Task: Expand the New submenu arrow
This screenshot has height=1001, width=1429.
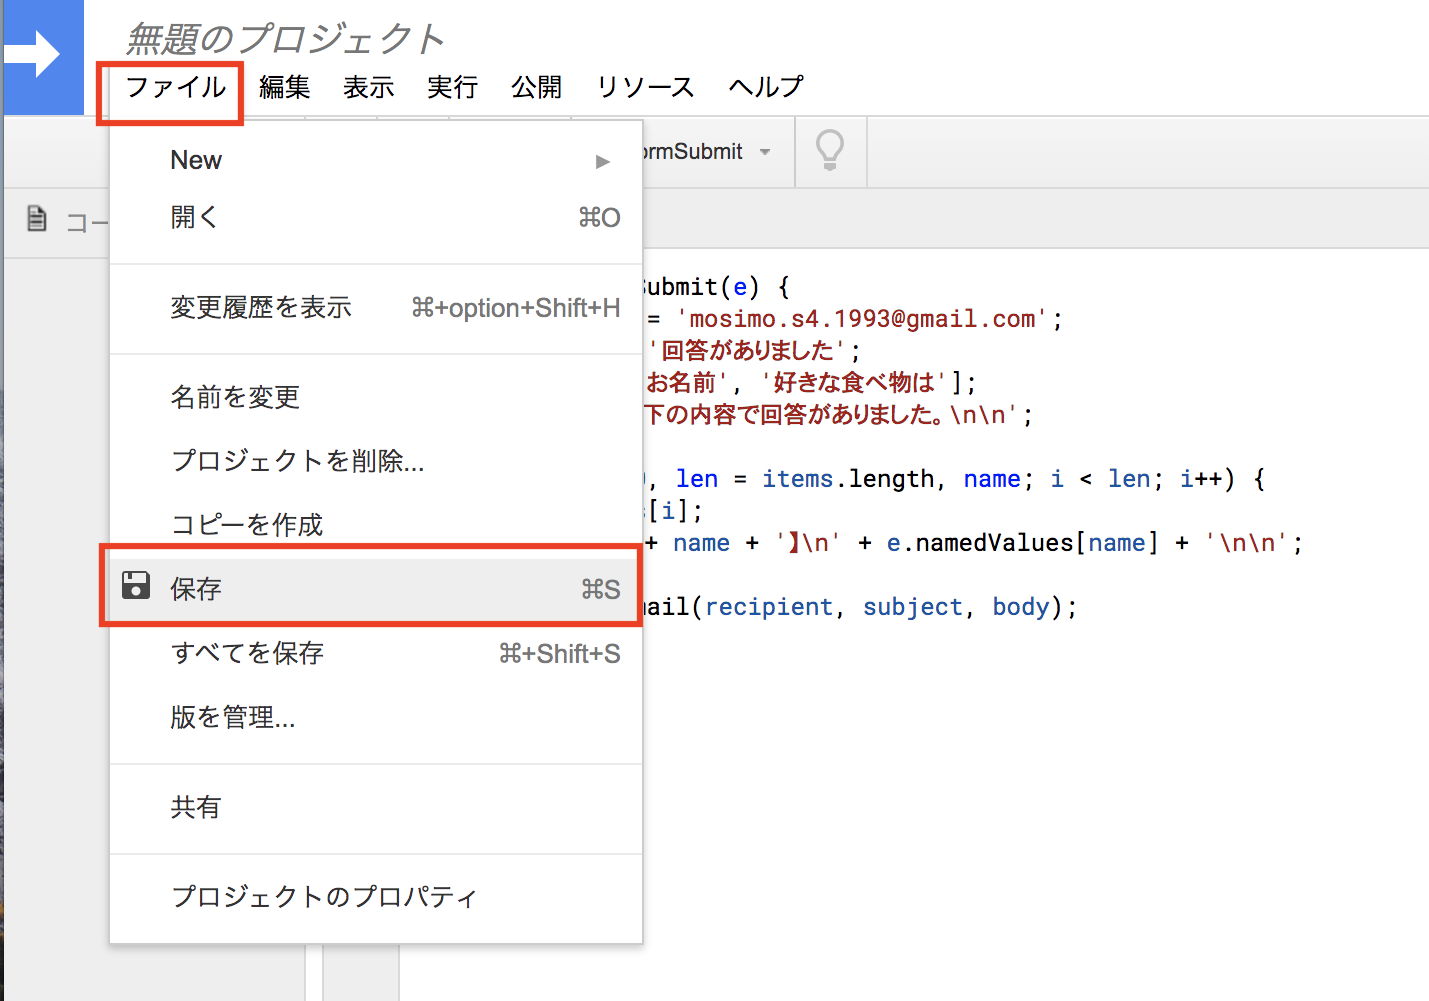Action: point(602,160)
